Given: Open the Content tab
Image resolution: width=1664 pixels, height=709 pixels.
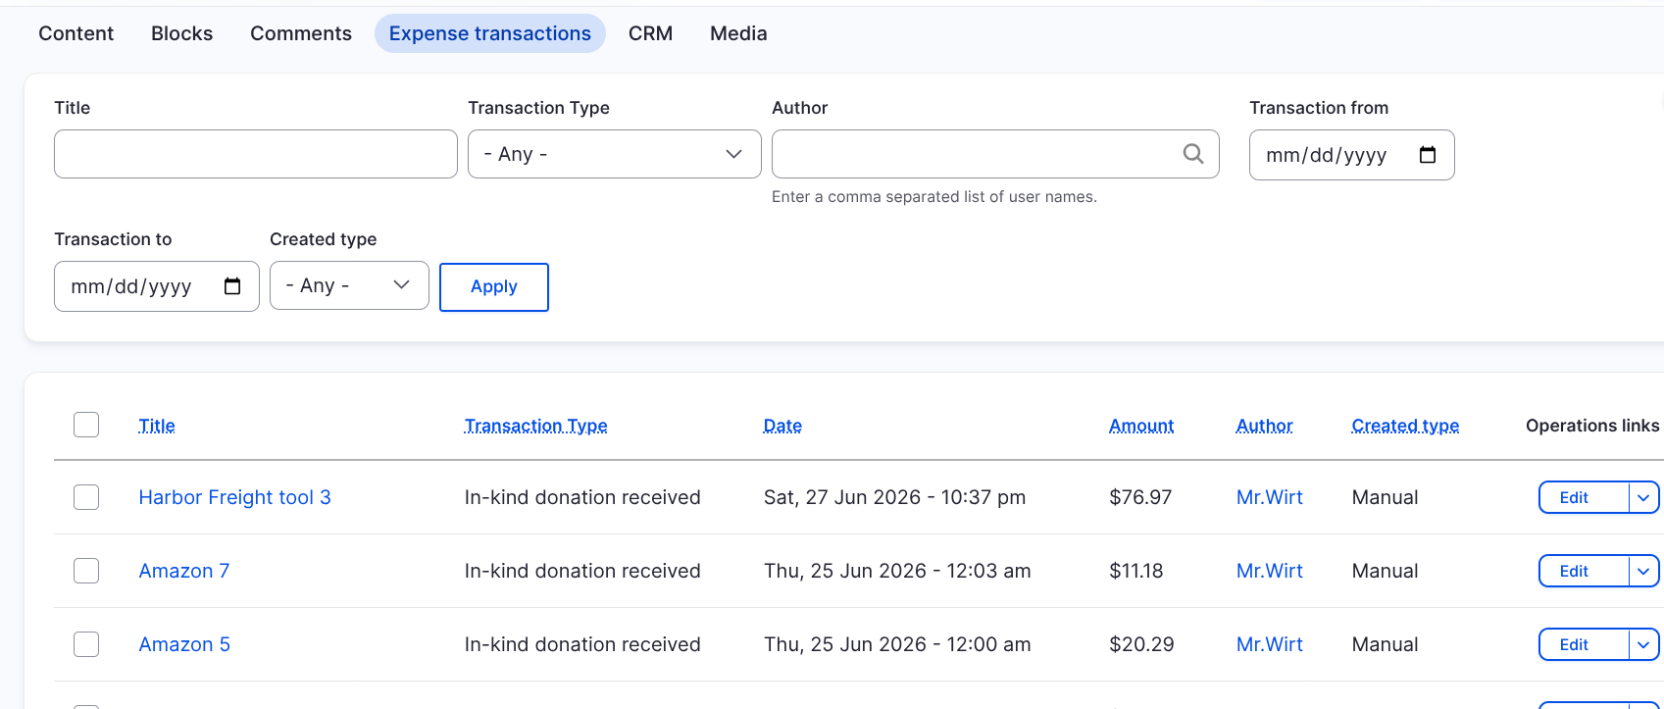Looking at the screenshot, I should point(76,33).
